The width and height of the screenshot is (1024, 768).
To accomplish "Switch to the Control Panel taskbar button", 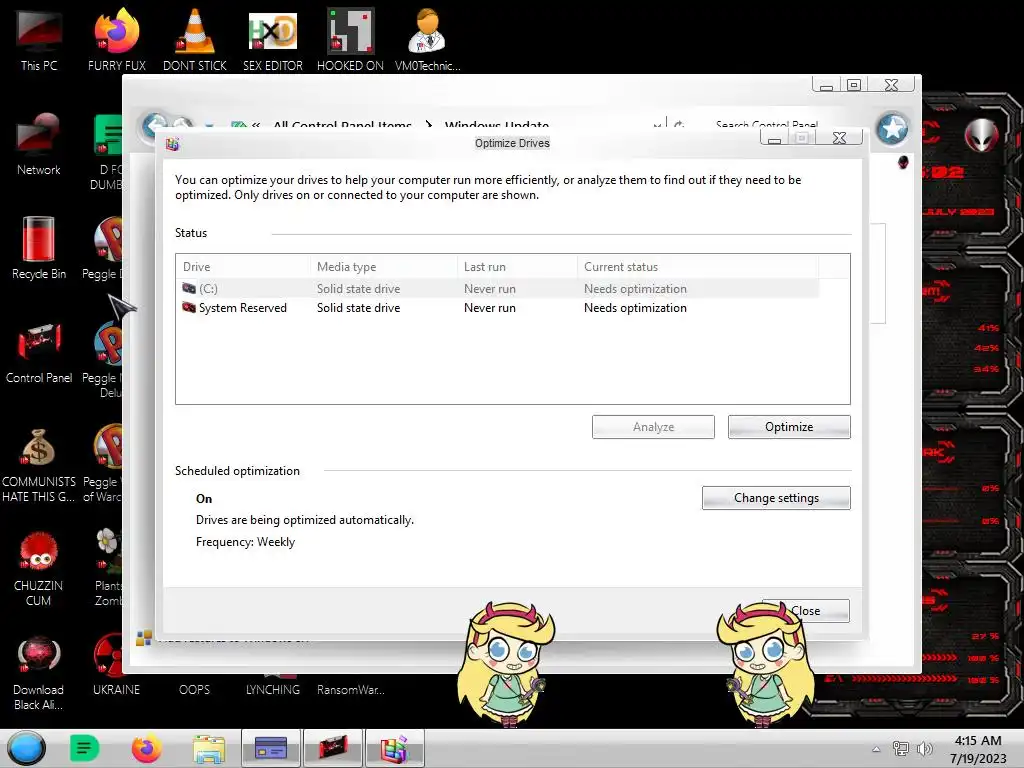I will (x=270, y=748).
